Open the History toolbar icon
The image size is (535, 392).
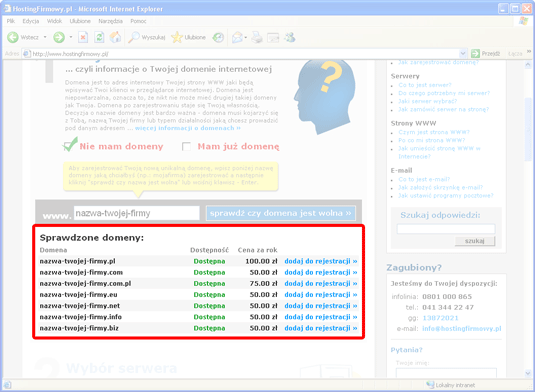218,37
